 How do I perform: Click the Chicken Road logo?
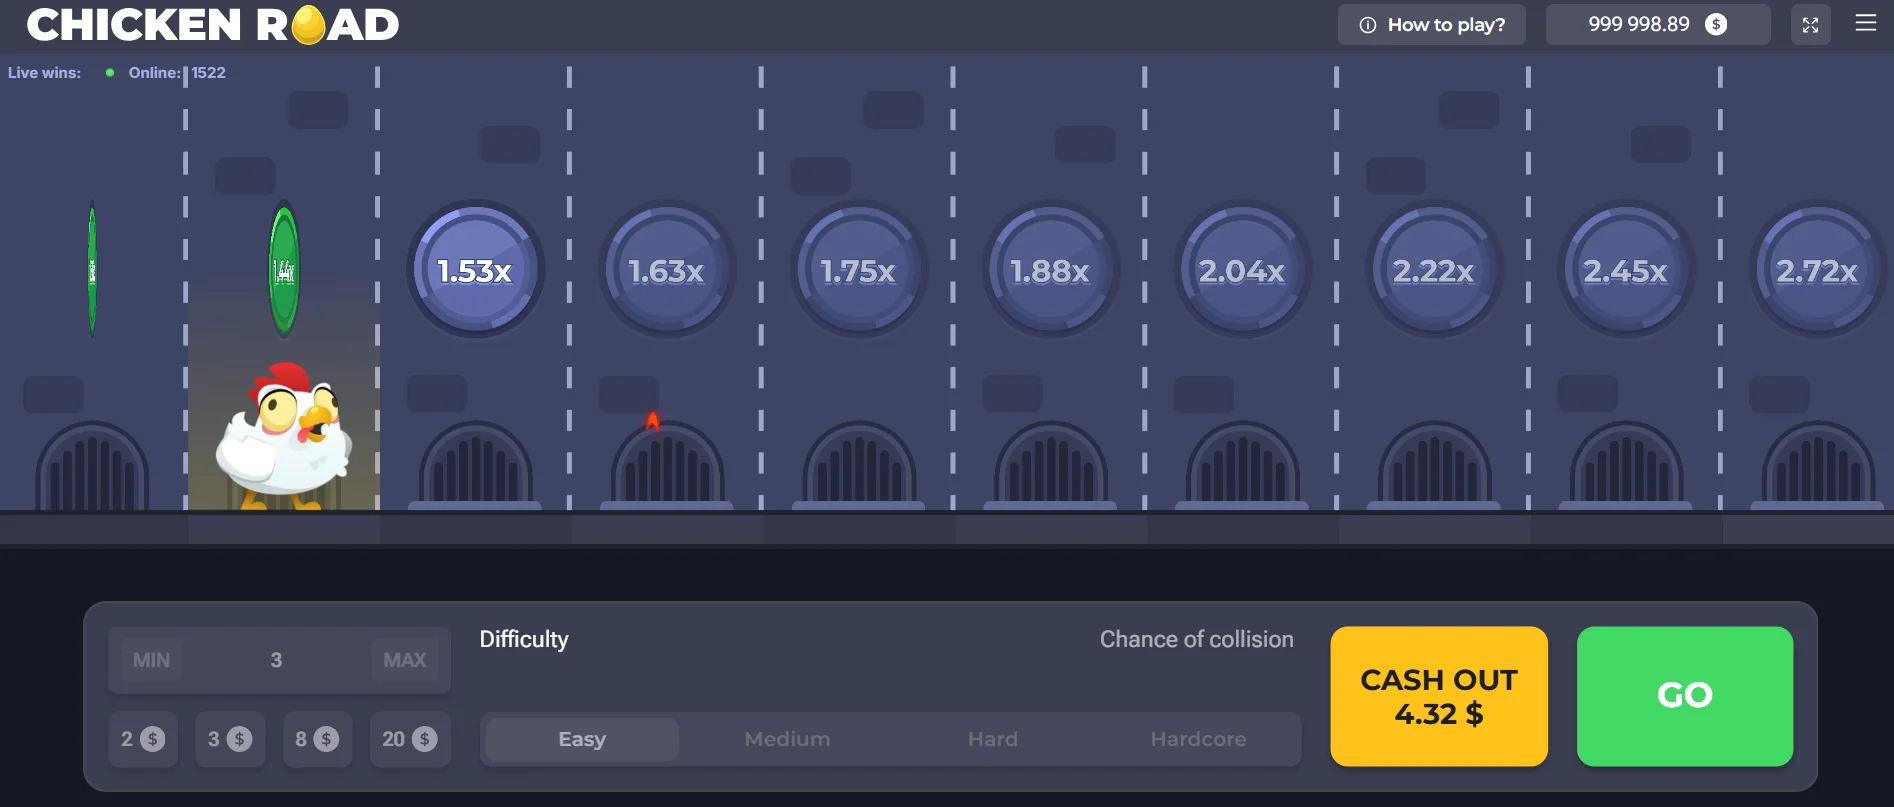[x=213, y=25]
